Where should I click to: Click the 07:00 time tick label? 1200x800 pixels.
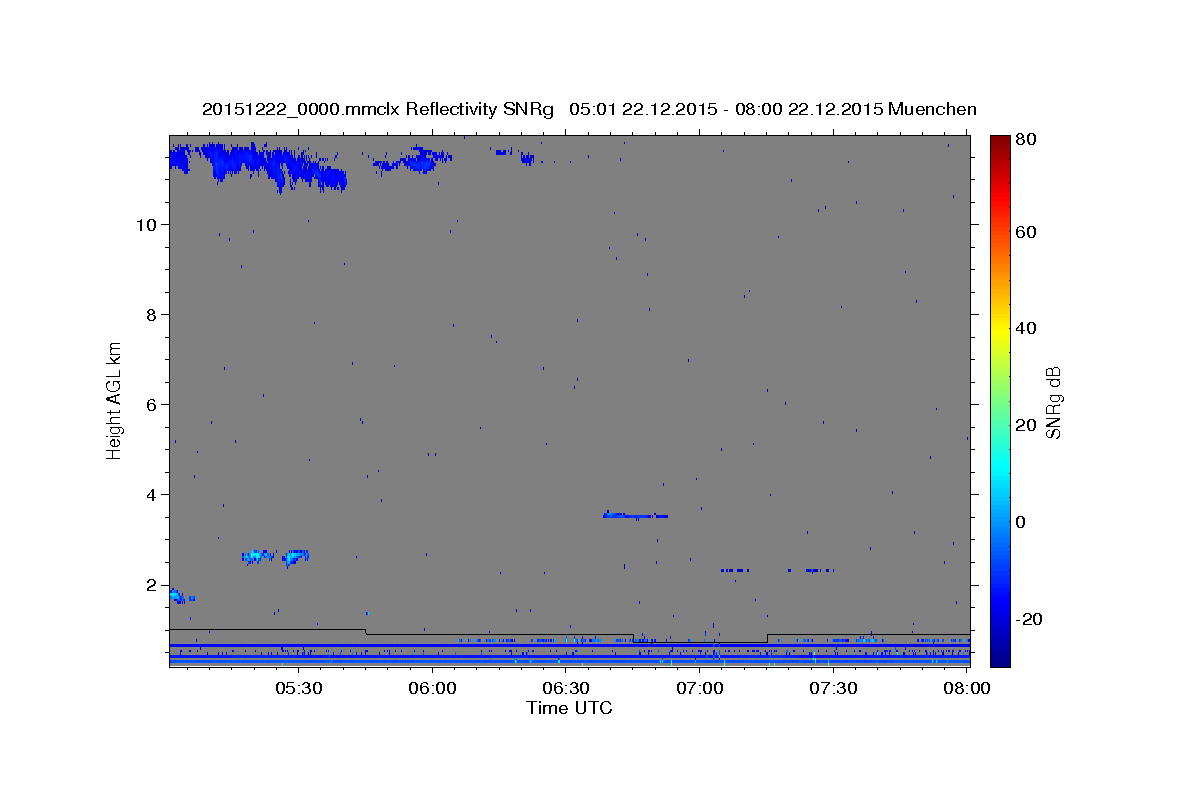[x=700, y=688]
